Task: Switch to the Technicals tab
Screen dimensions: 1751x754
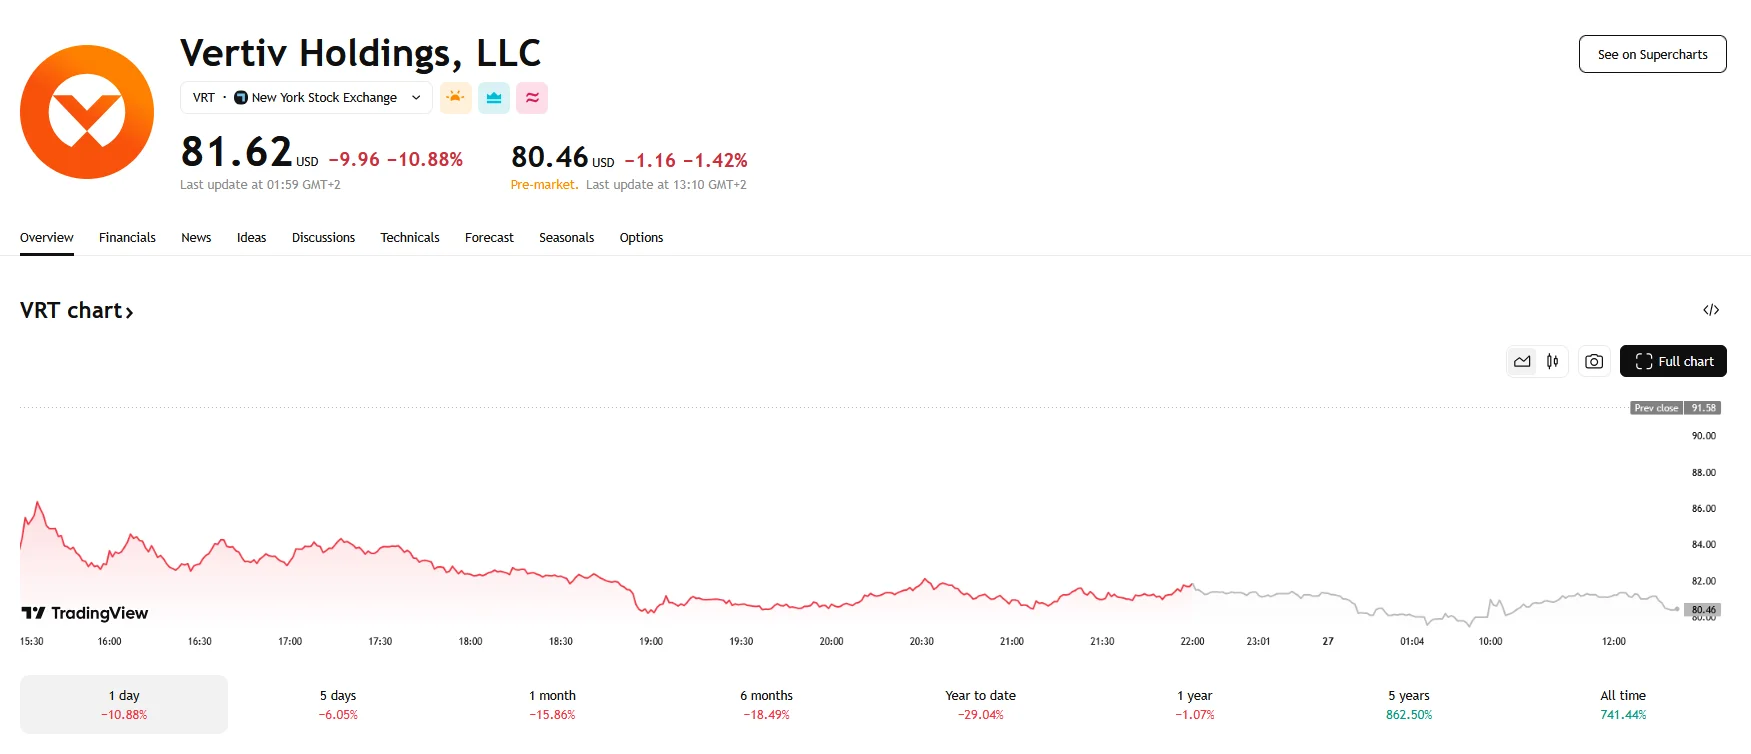Action: [410, 238]
